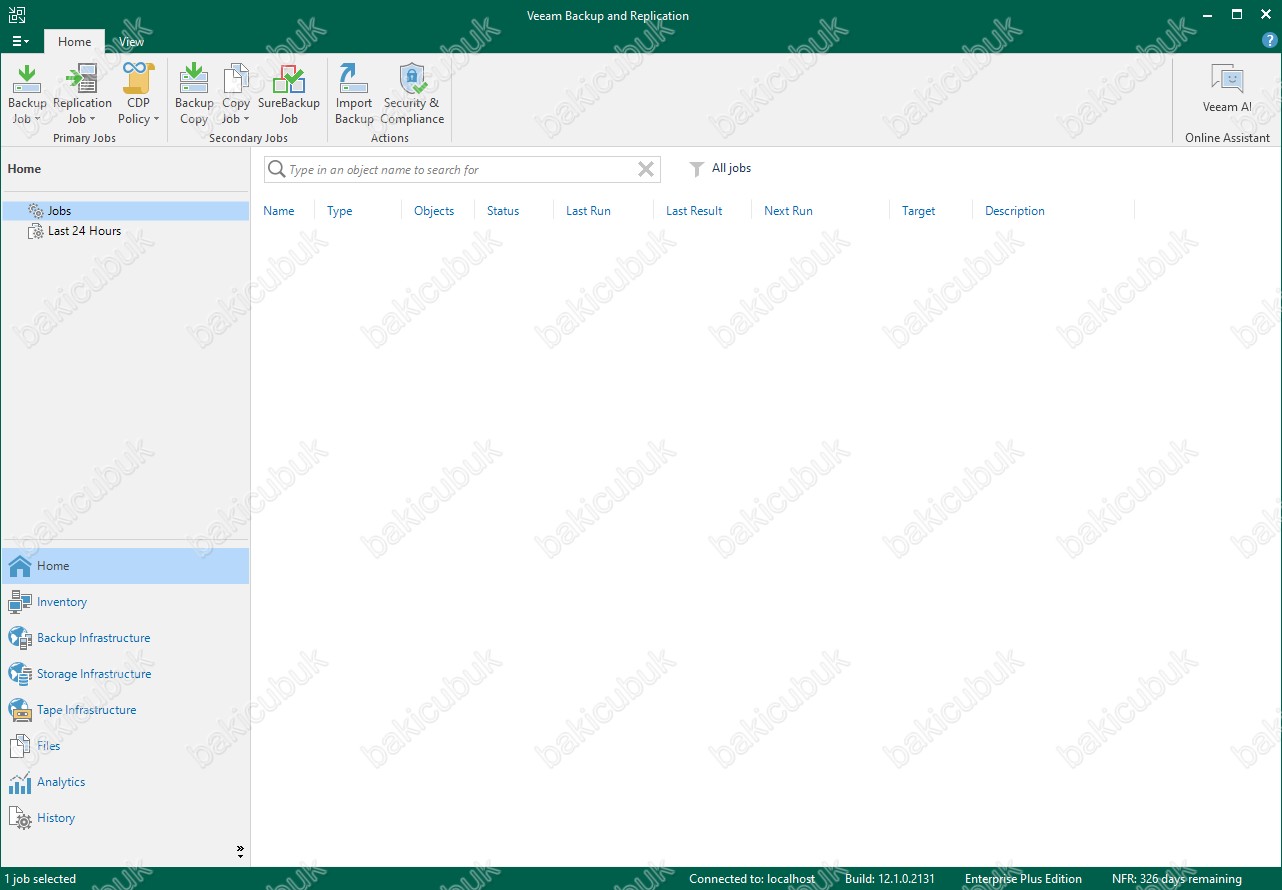Image resolution: width=1282 pixels, height=890 pixels.
Task: Click the magnifier search icon
Action: pos(276,170)
